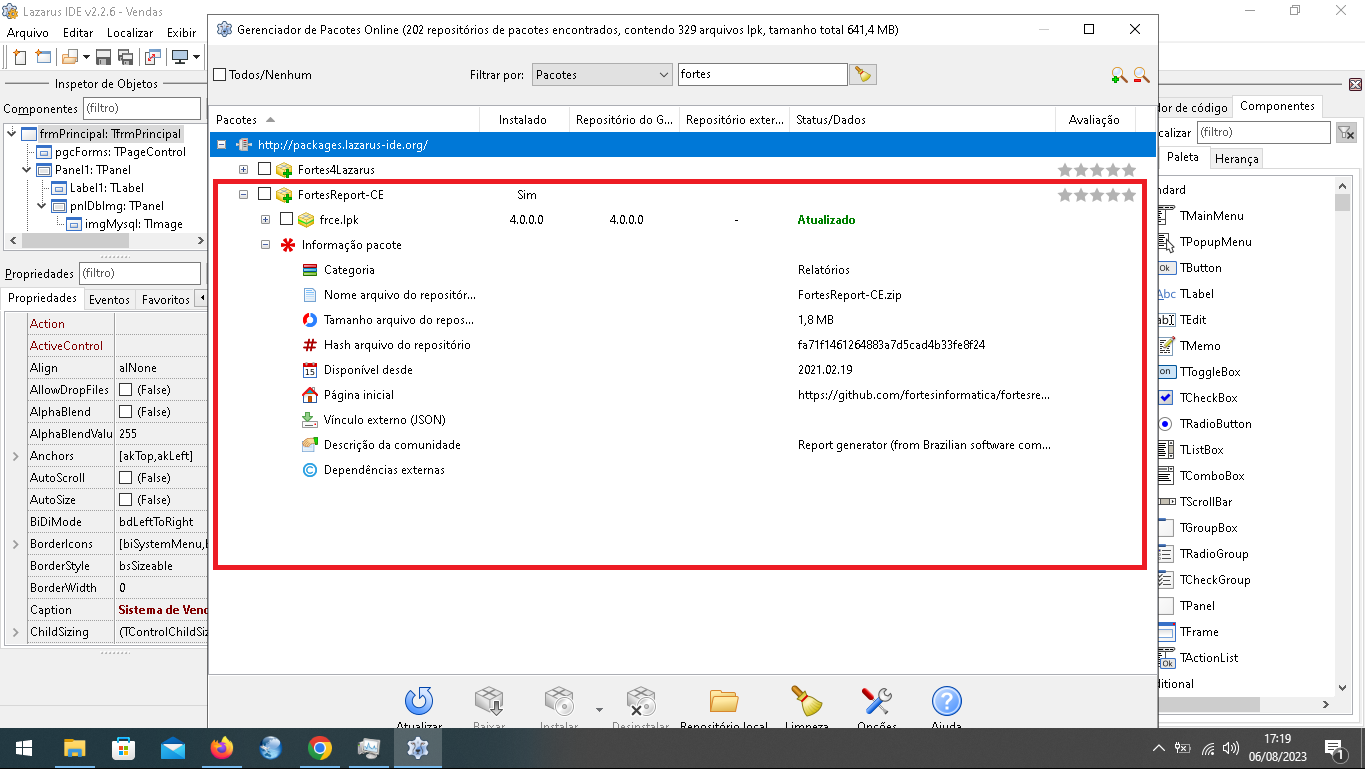Expand the Anchors property
This screenshot has height=769, width=1365.
pyautogui.click(x=15, y=456)
